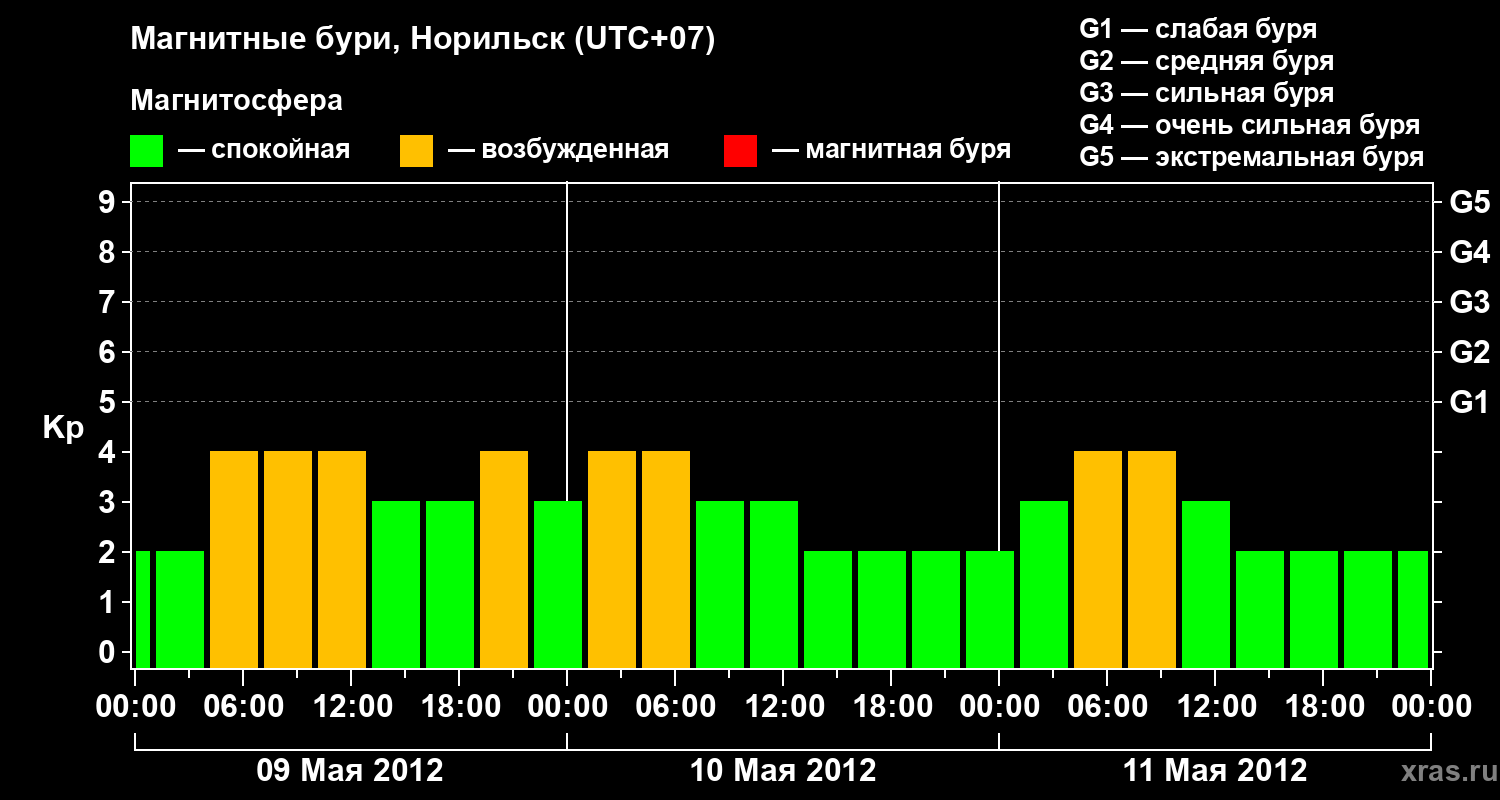Click the orange bar over 06:00 on 11 Мая
The height and width of the screenshot is (800, 1500).
pyautogui.click(x=1098, y=559)
